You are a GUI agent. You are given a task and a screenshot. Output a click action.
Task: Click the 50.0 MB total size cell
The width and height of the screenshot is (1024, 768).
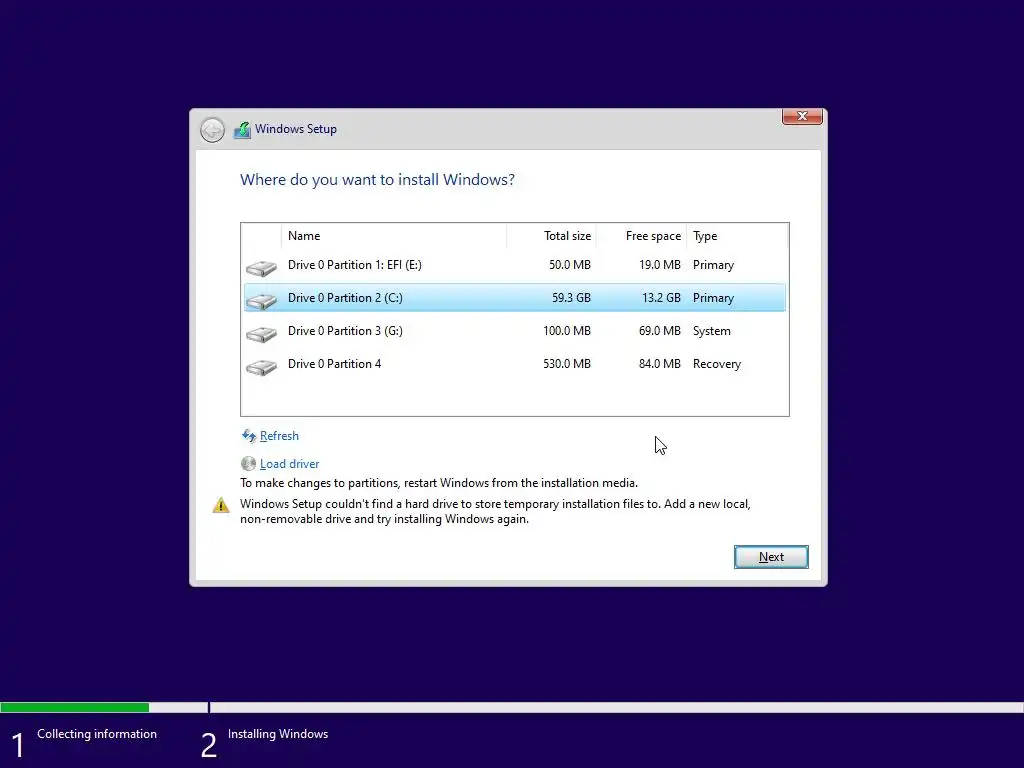569,265
